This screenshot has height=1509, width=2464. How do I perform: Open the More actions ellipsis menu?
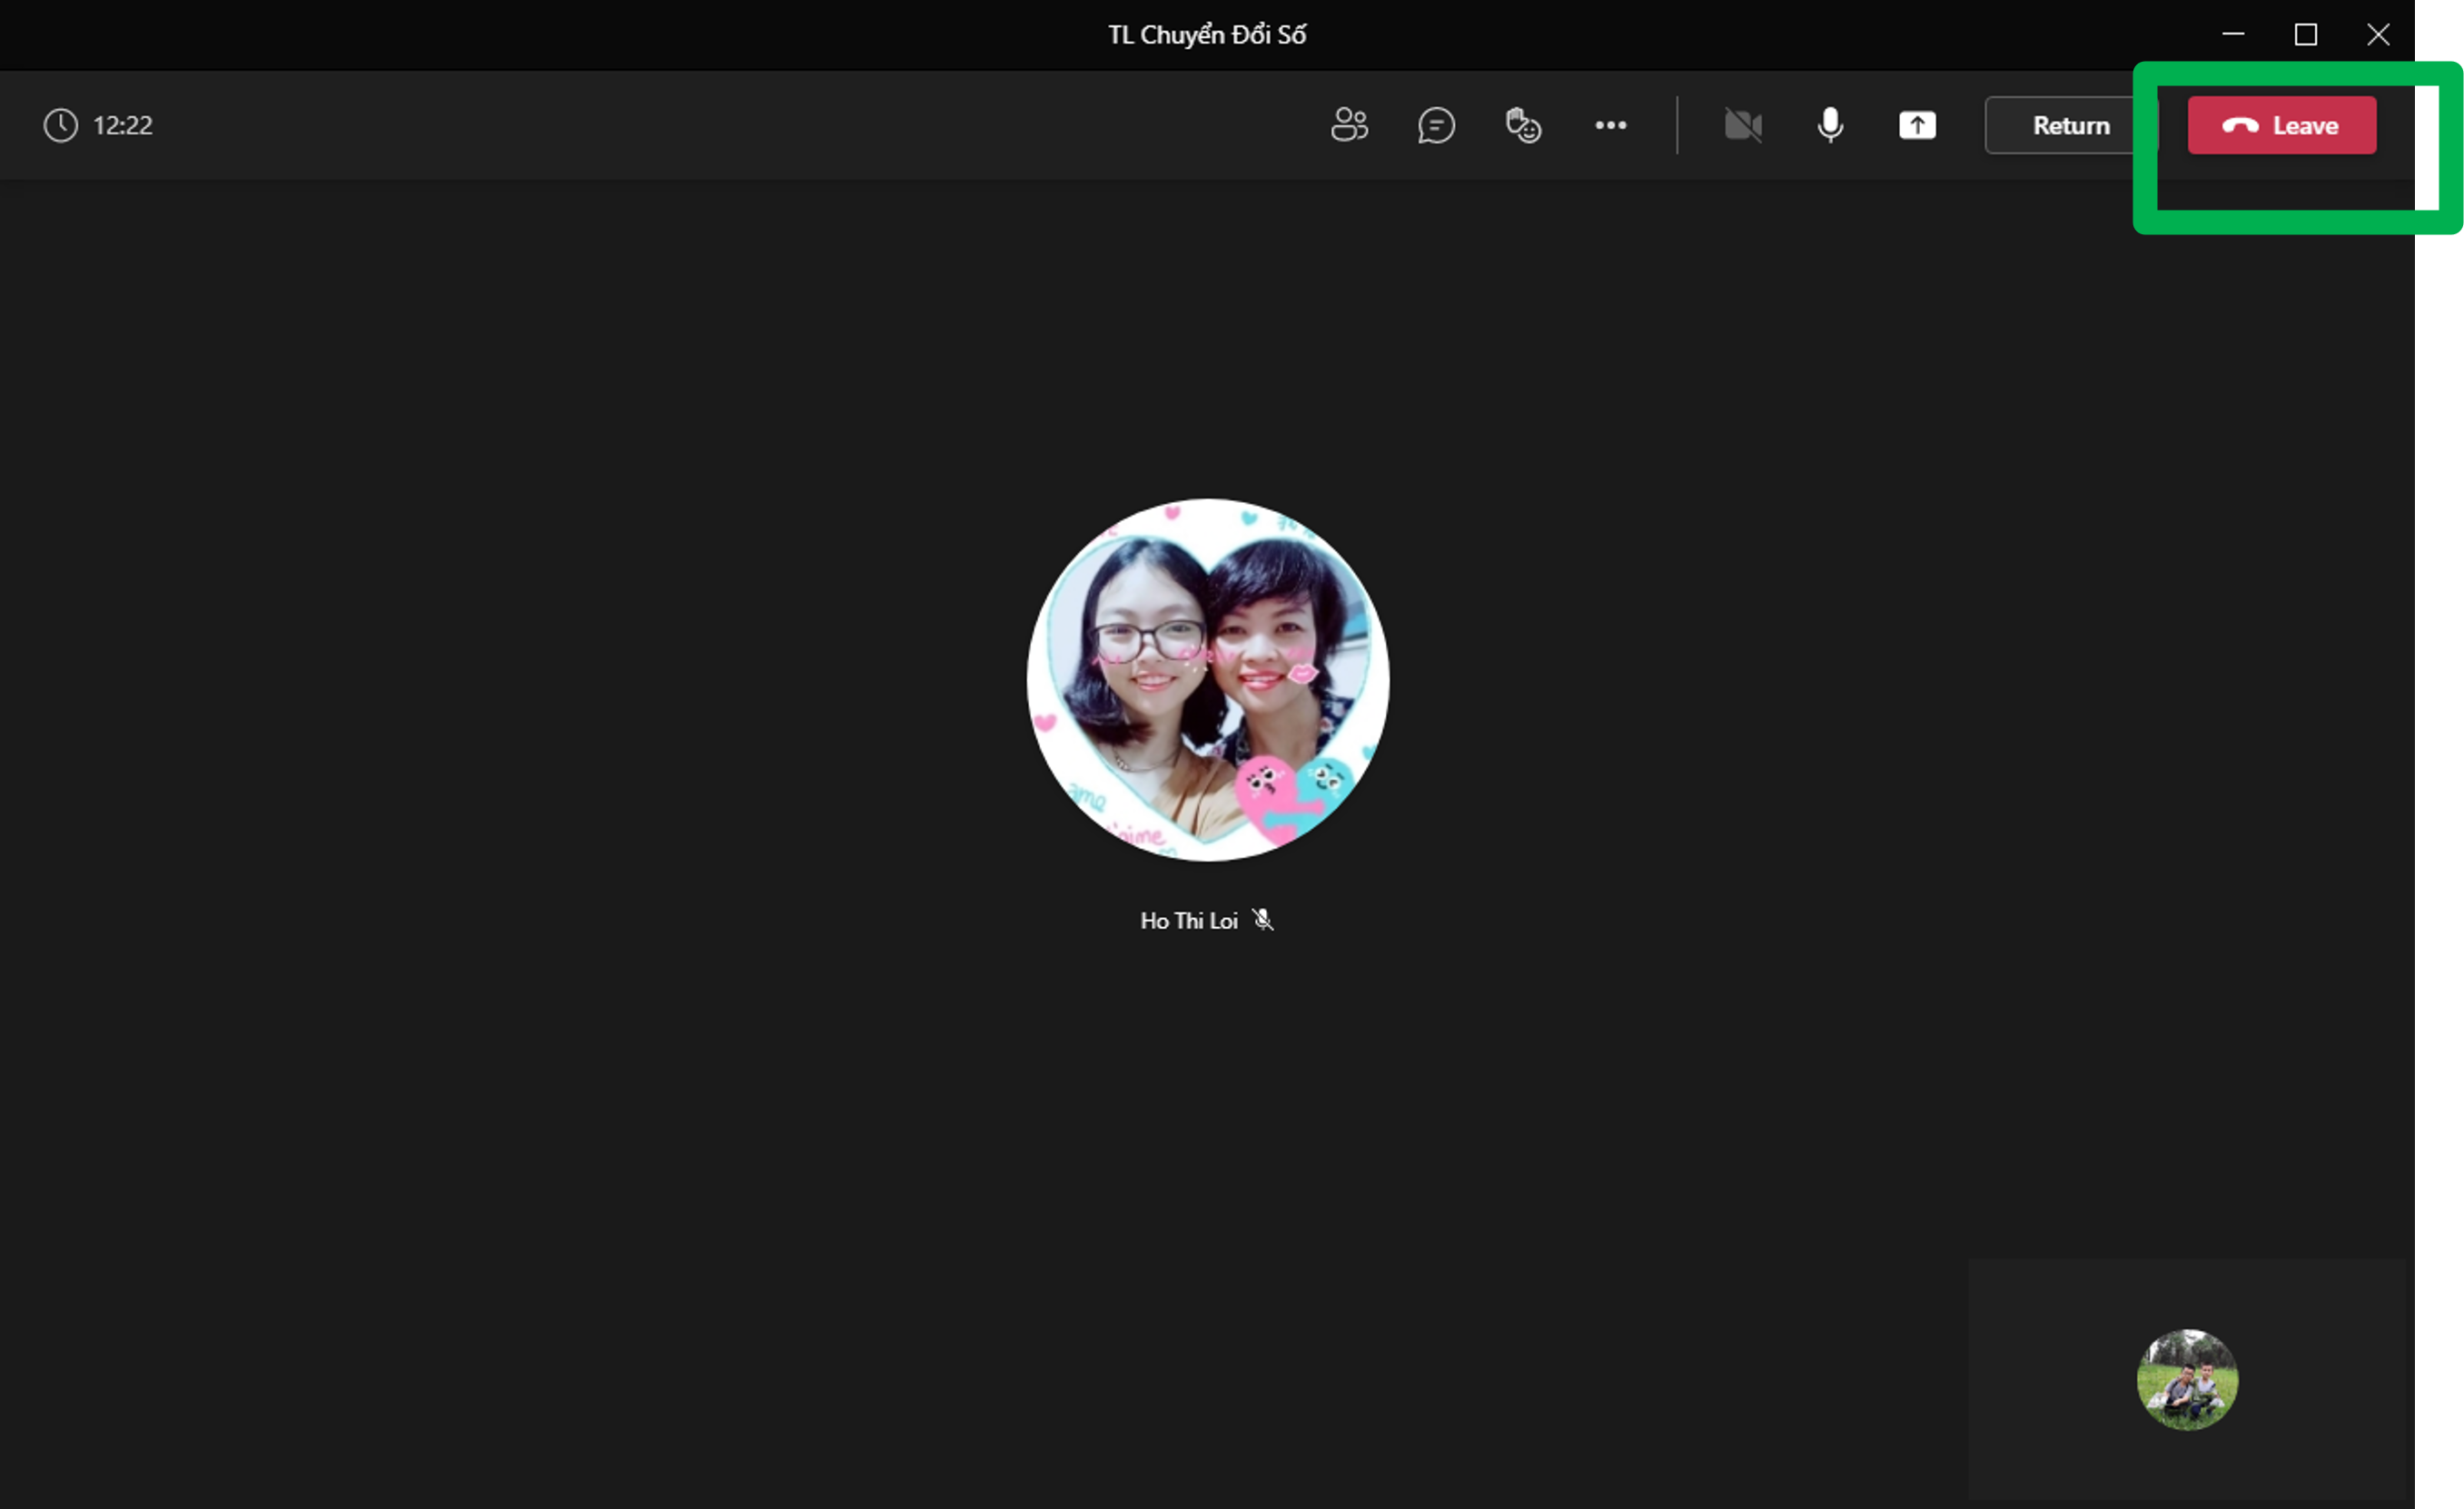(1610, 125)
